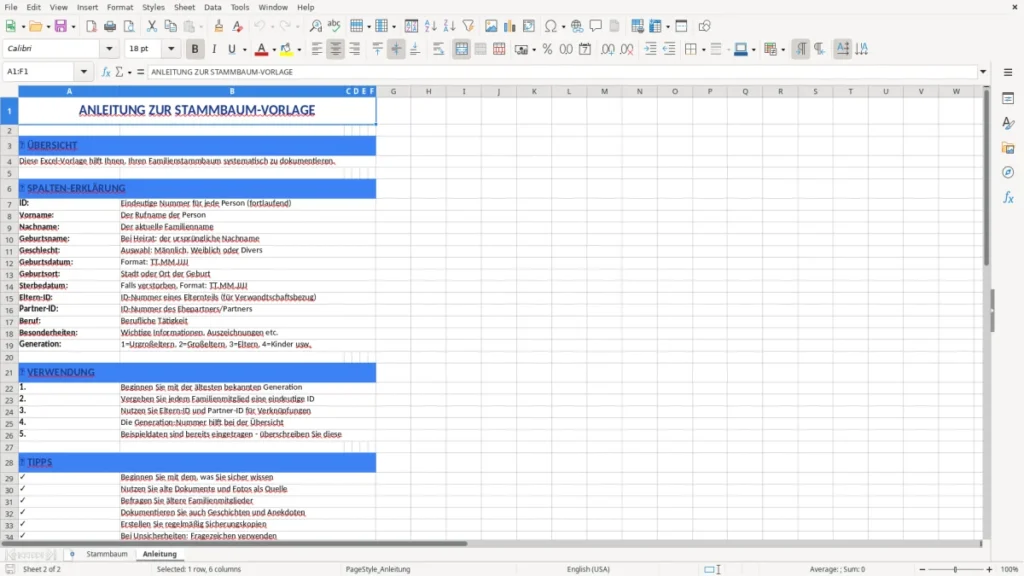Click the formula equals sign button

(140, 72)
